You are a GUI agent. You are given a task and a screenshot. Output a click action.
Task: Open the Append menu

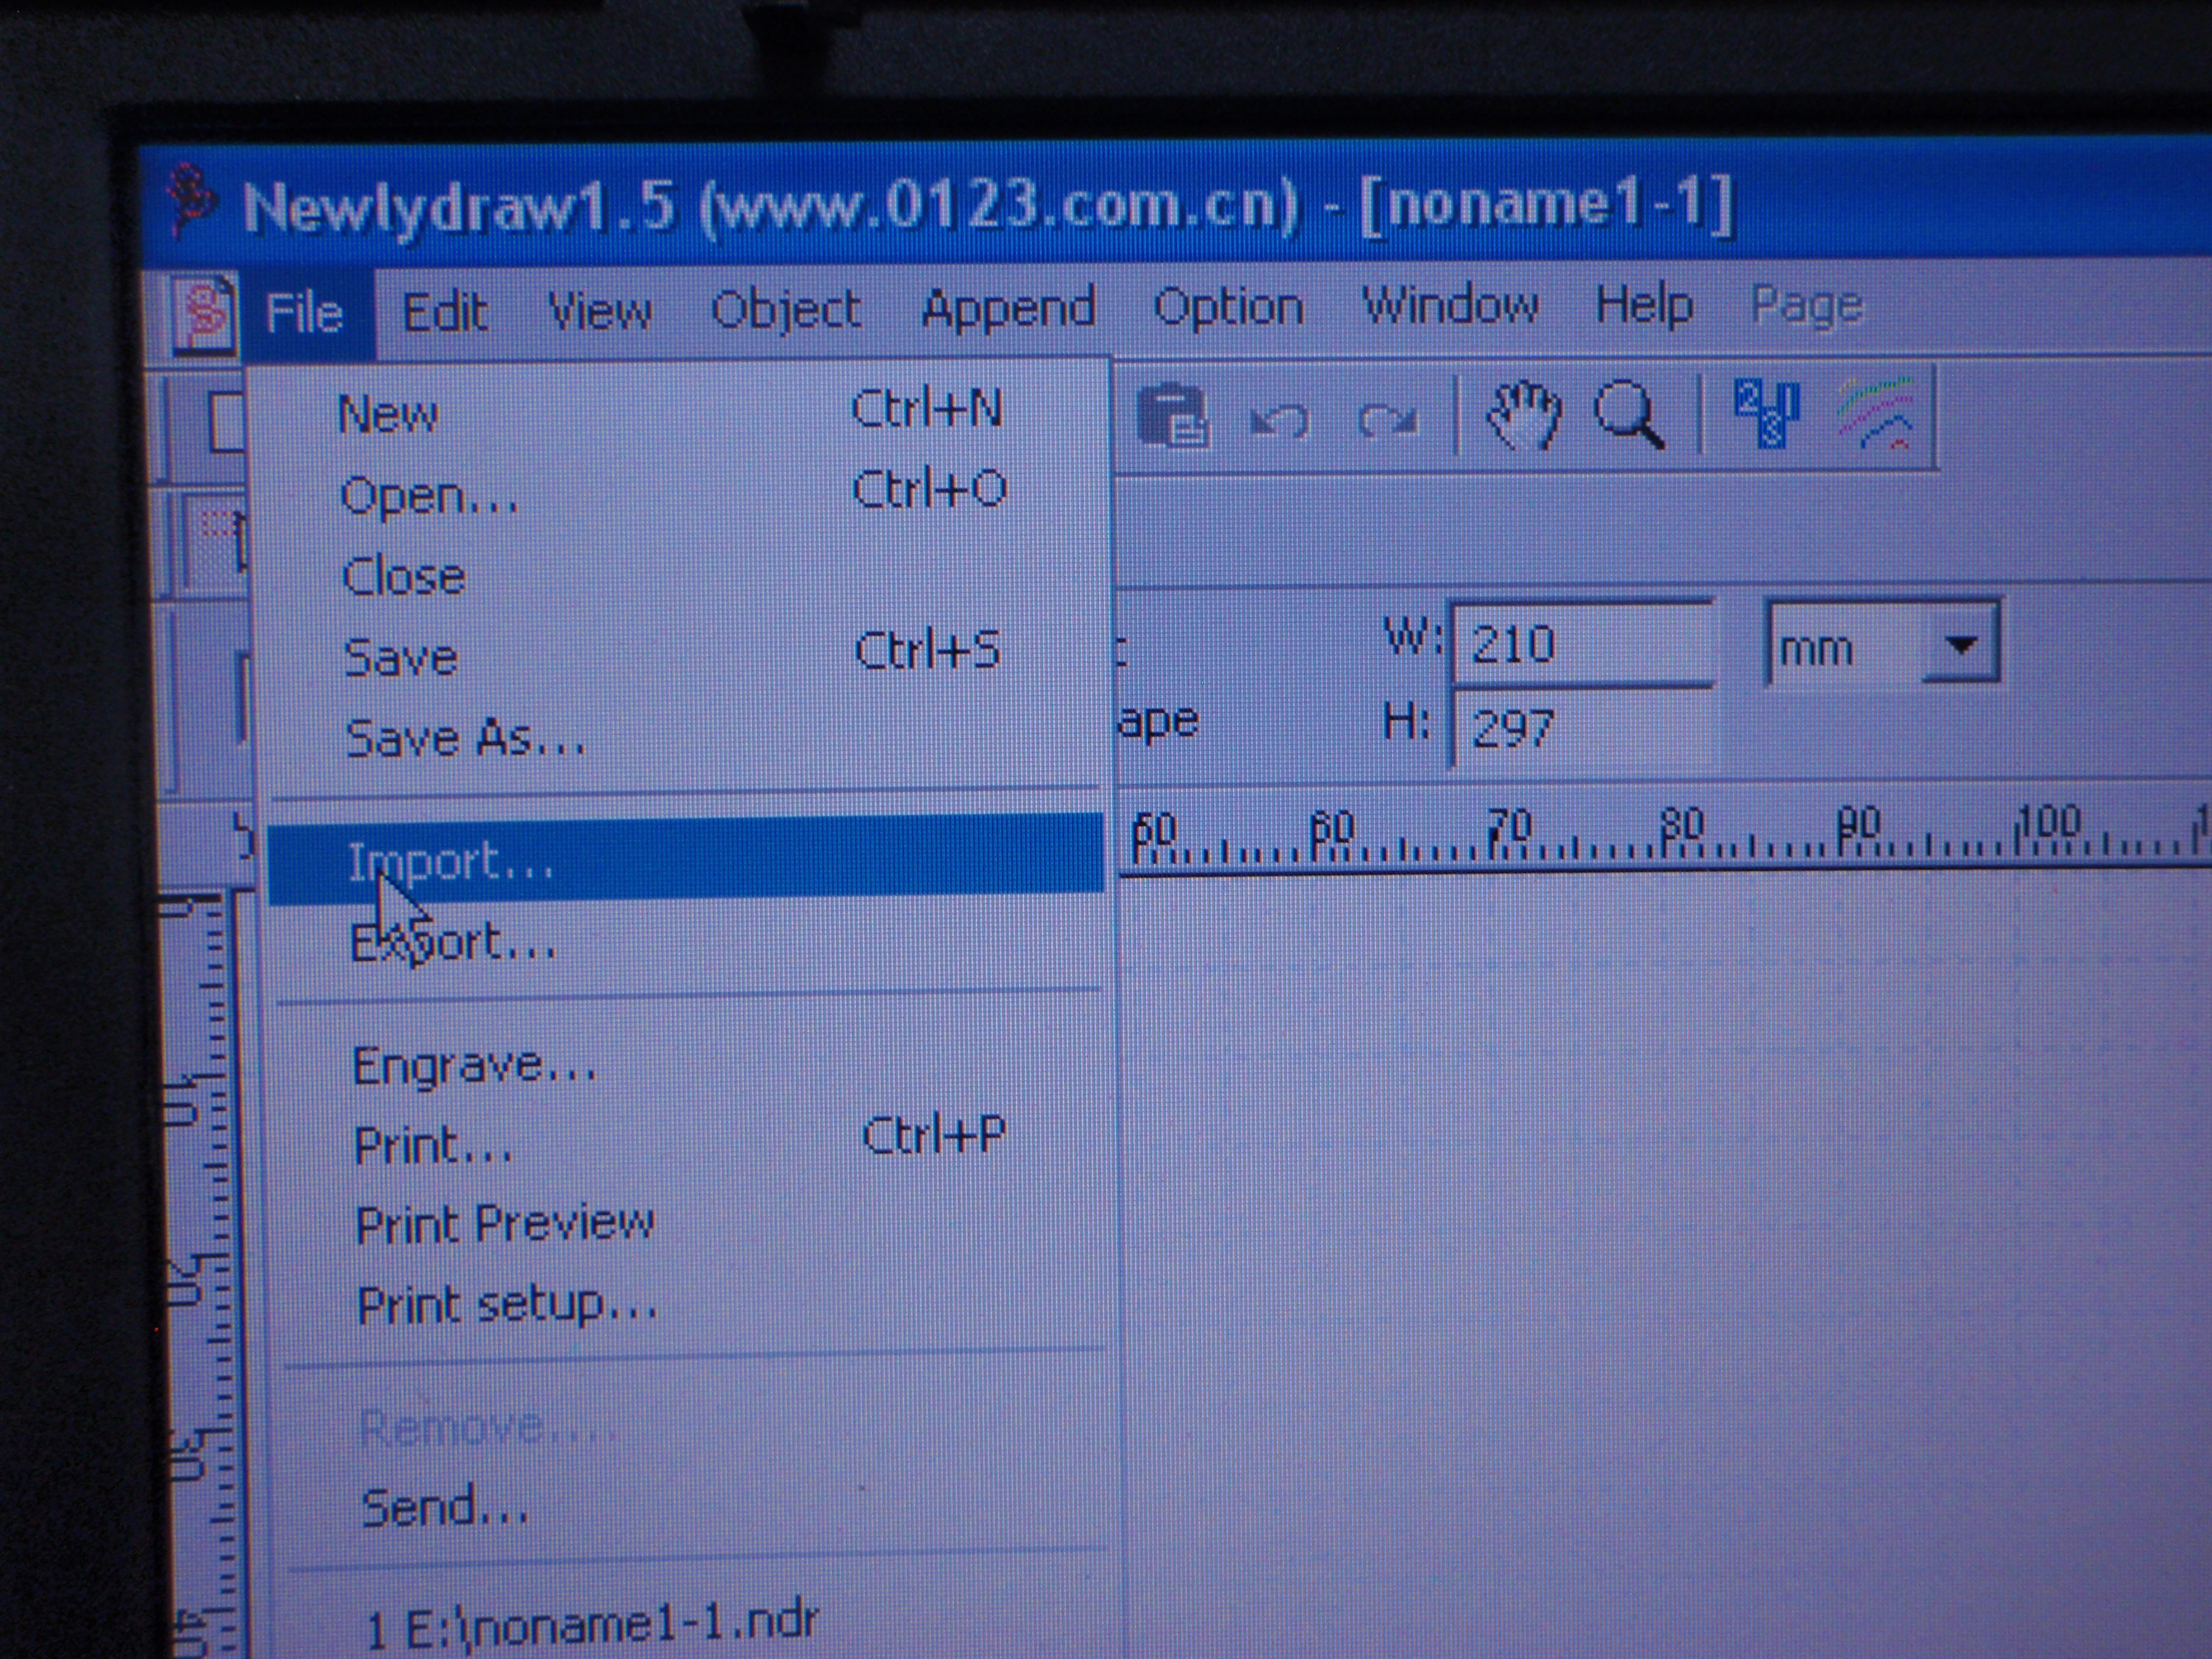coord(1008,308)
